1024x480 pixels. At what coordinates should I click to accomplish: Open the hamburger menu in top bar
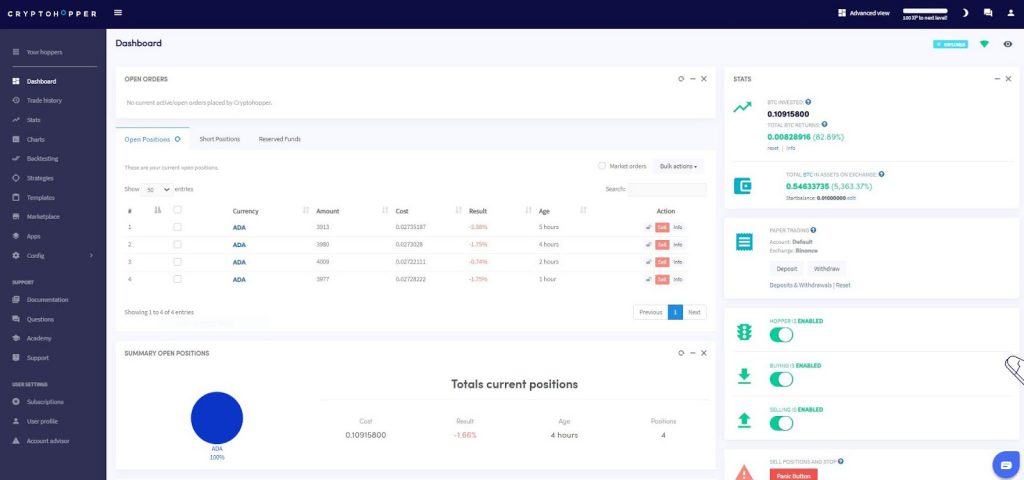tap(118, 12)
